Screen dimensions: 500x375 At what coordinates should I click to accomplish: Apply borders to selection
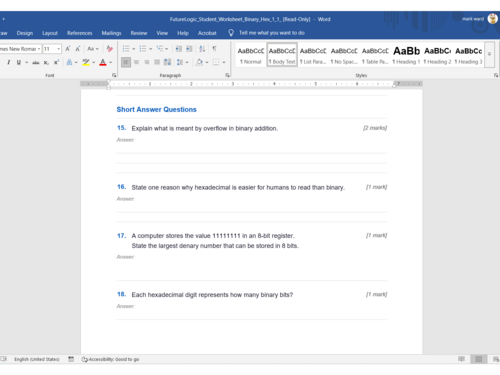[x=216, y=62]
